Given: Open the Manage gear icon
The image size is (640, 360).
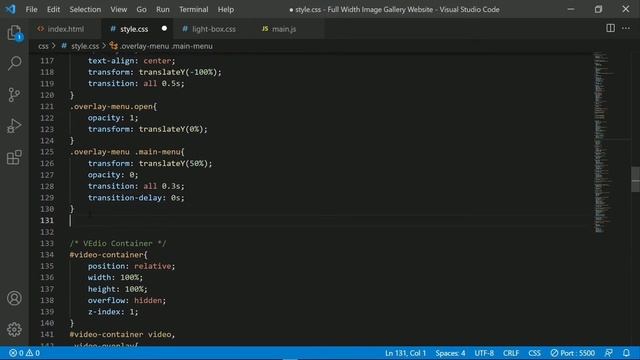Looking at the screenshot, I should point(14,329).
